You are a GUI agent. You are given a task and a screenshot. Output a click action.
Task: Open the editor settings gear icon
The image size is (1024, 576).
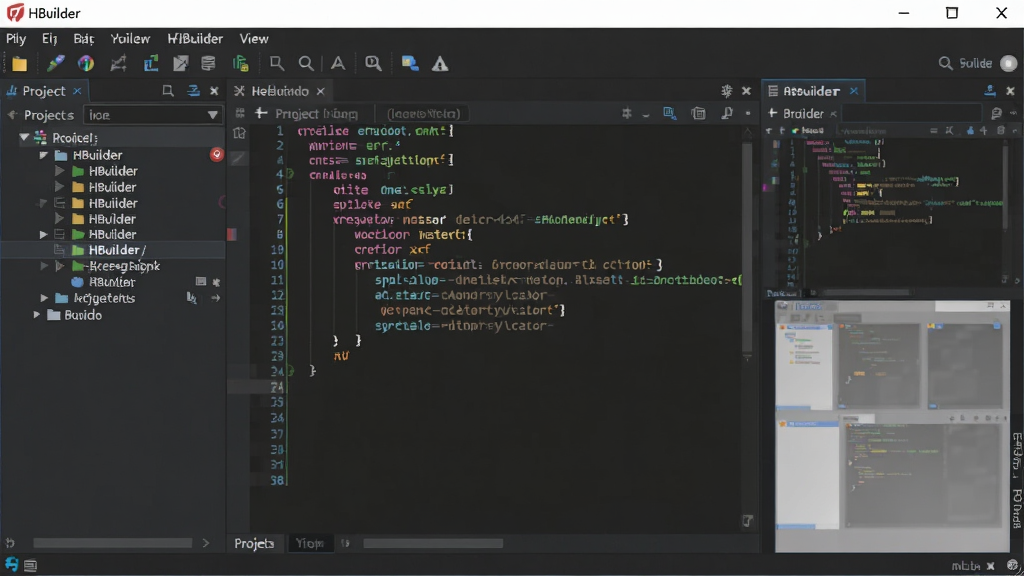tap(726, 91)
